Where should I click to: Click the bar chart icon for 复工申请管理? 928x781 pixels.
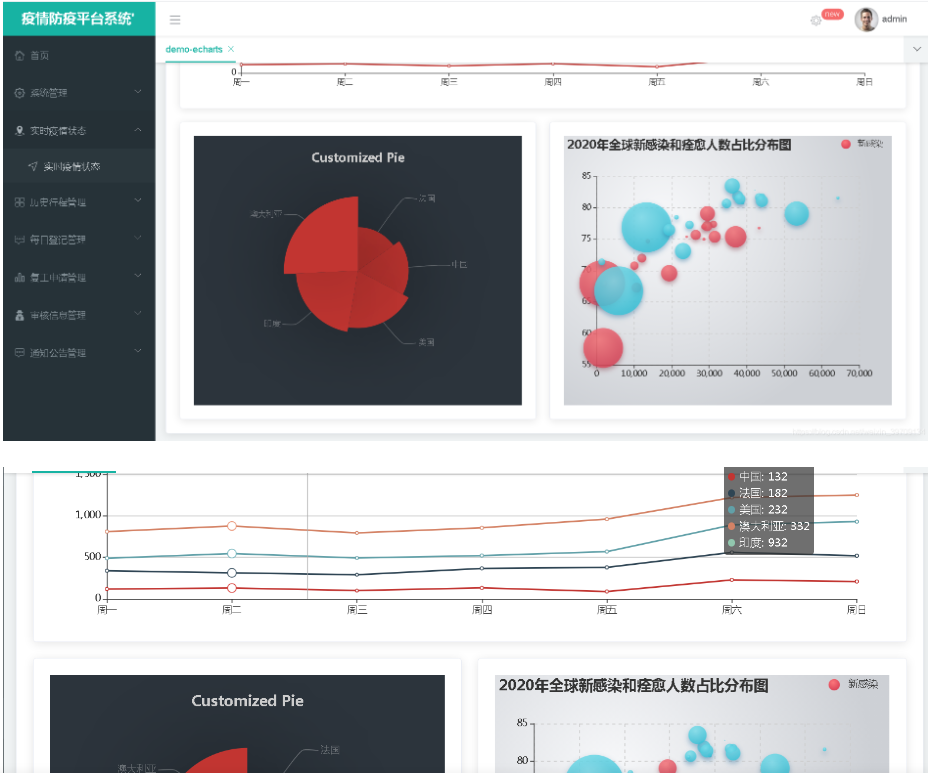pos(20,277)
